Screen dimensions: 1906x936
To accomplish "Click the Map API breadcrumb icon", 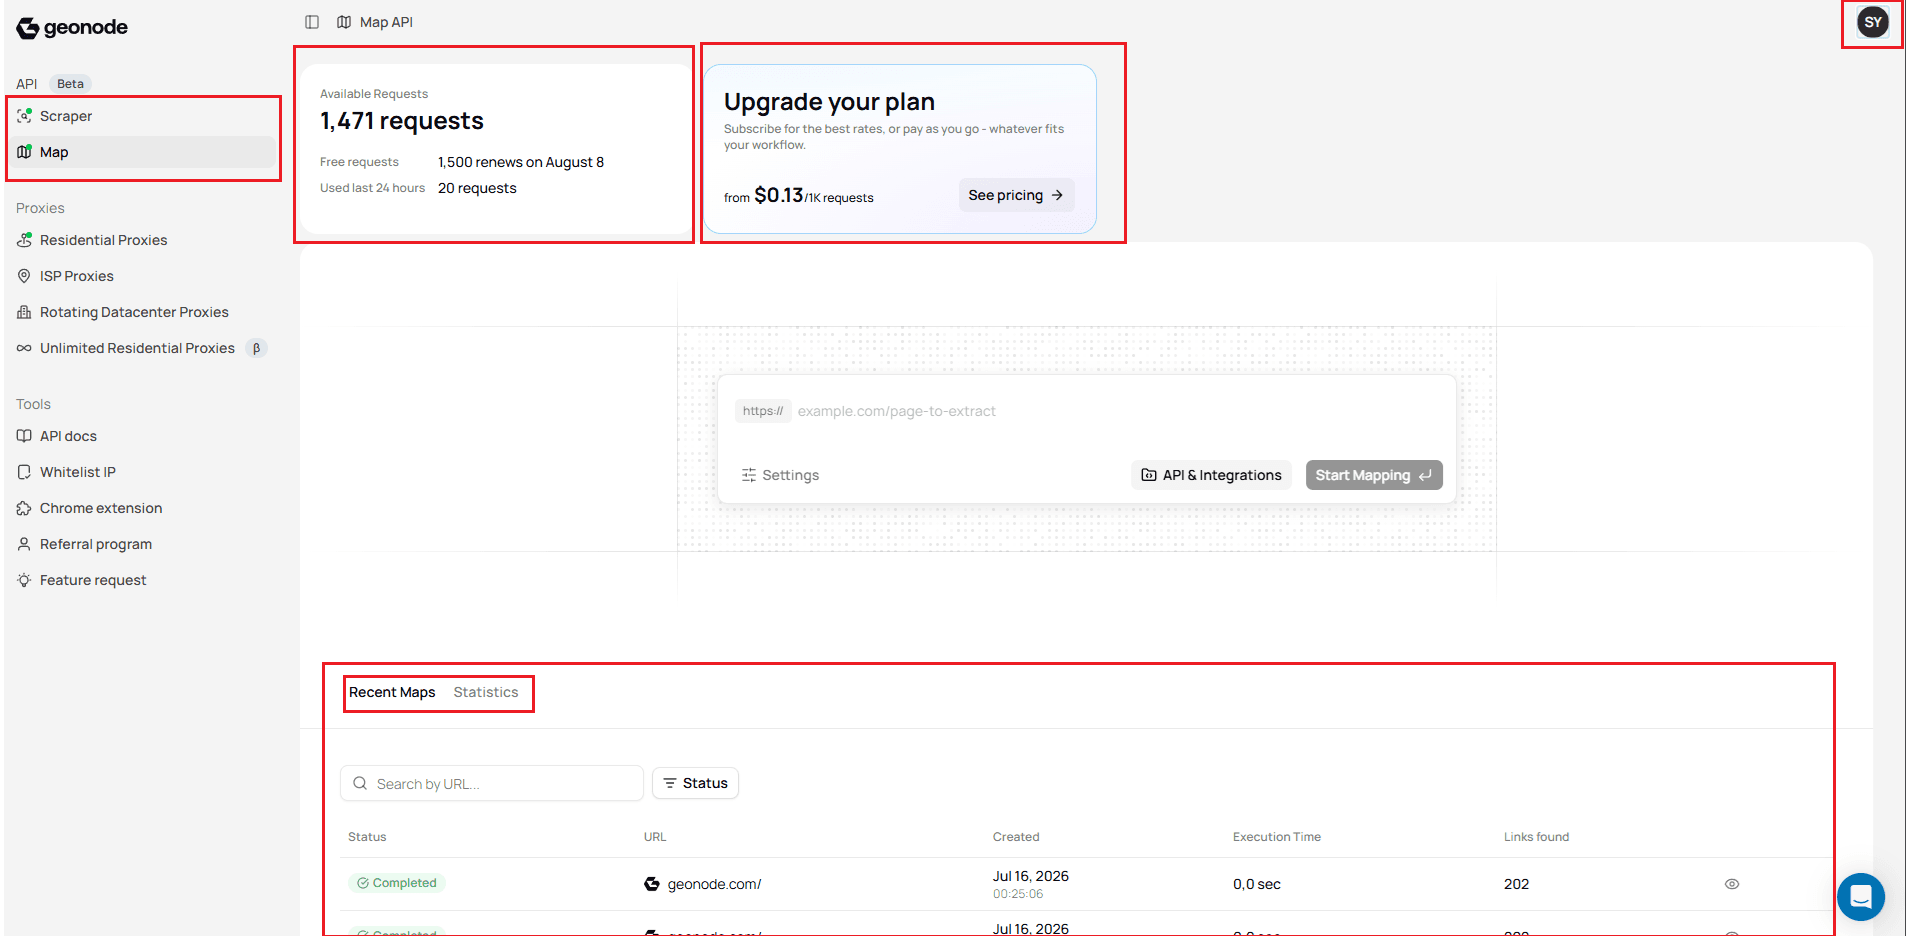I will [344, 22].
